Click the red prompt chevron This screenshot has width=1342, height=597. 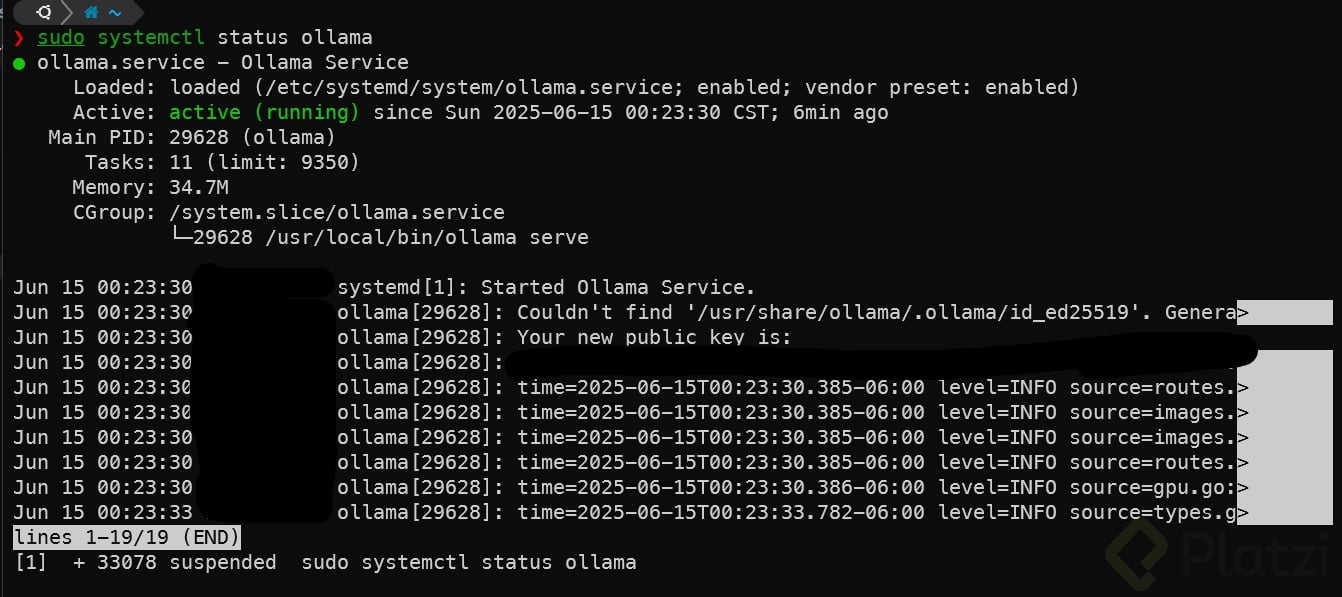click(x=19, y=38)
